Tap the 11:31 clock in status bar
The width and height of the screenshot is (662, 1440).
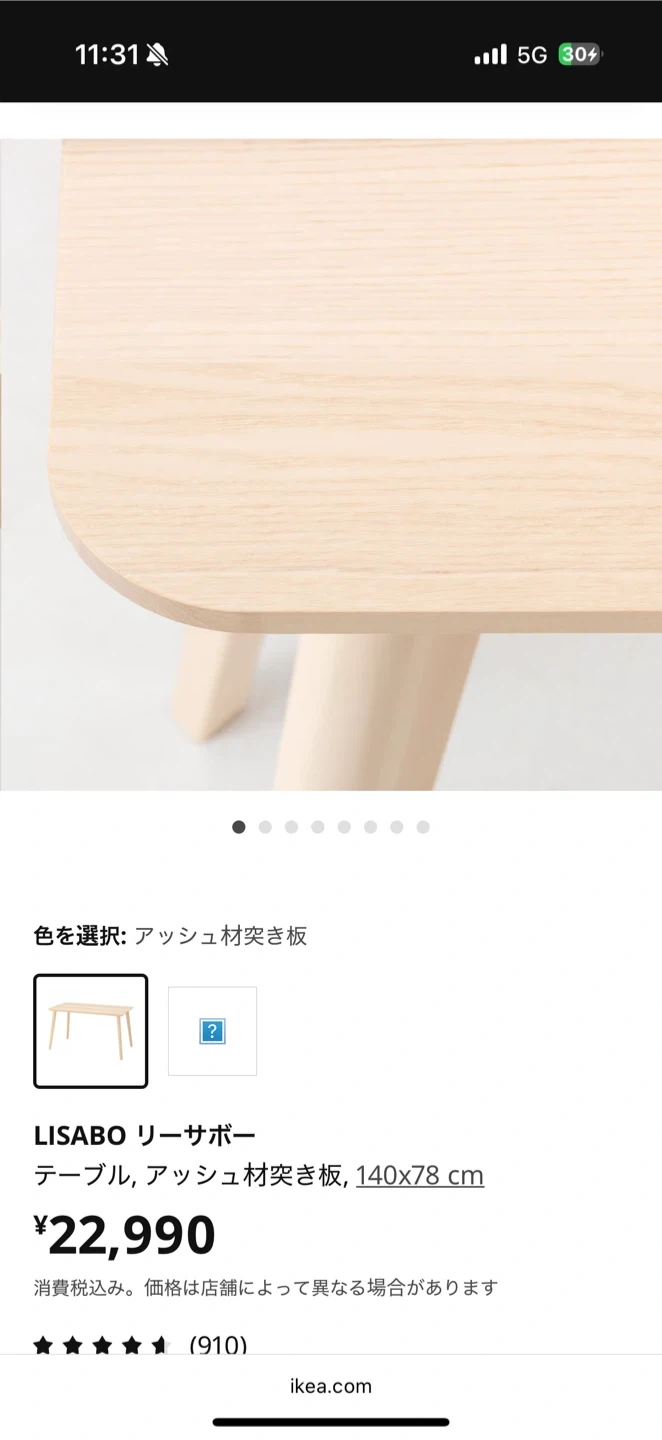(106, 55)
